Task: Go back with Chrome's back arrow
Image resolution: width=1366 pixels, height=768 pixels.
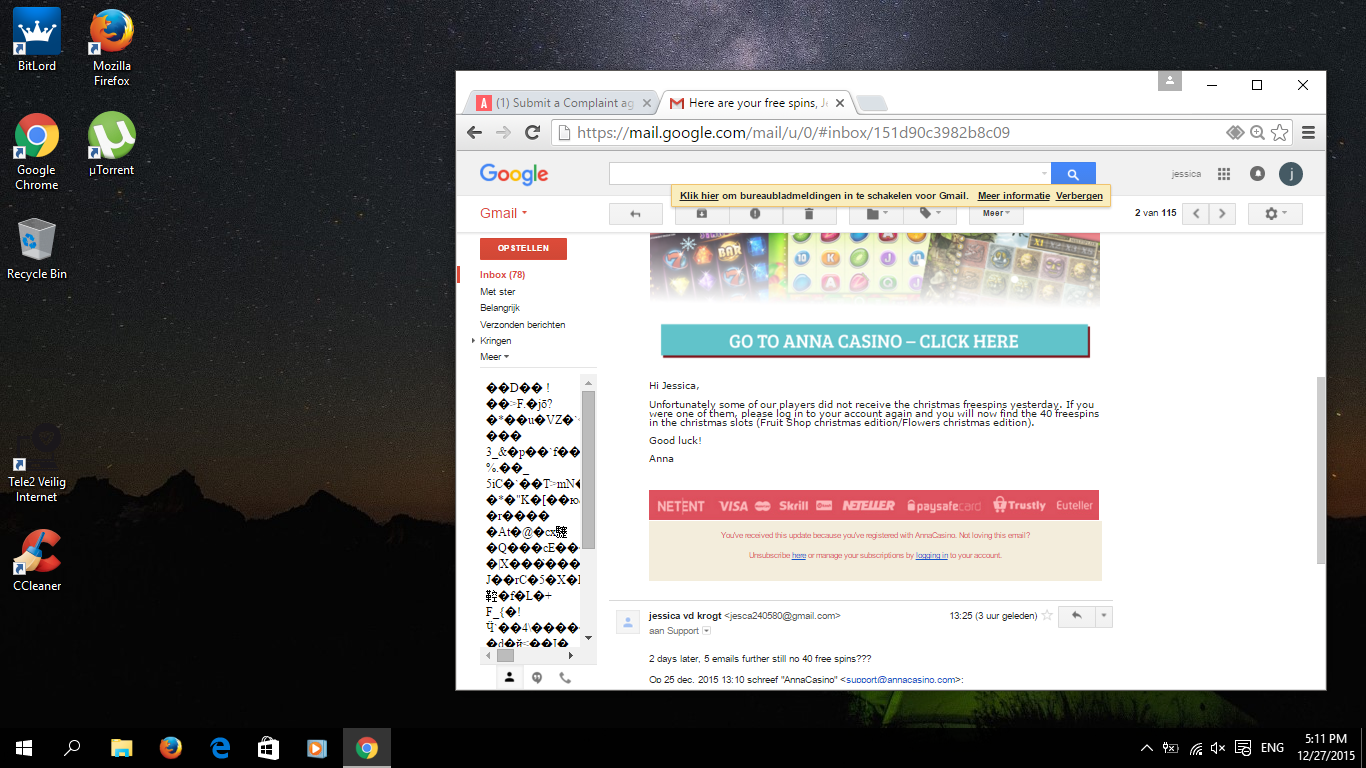Action: [475, 132]
